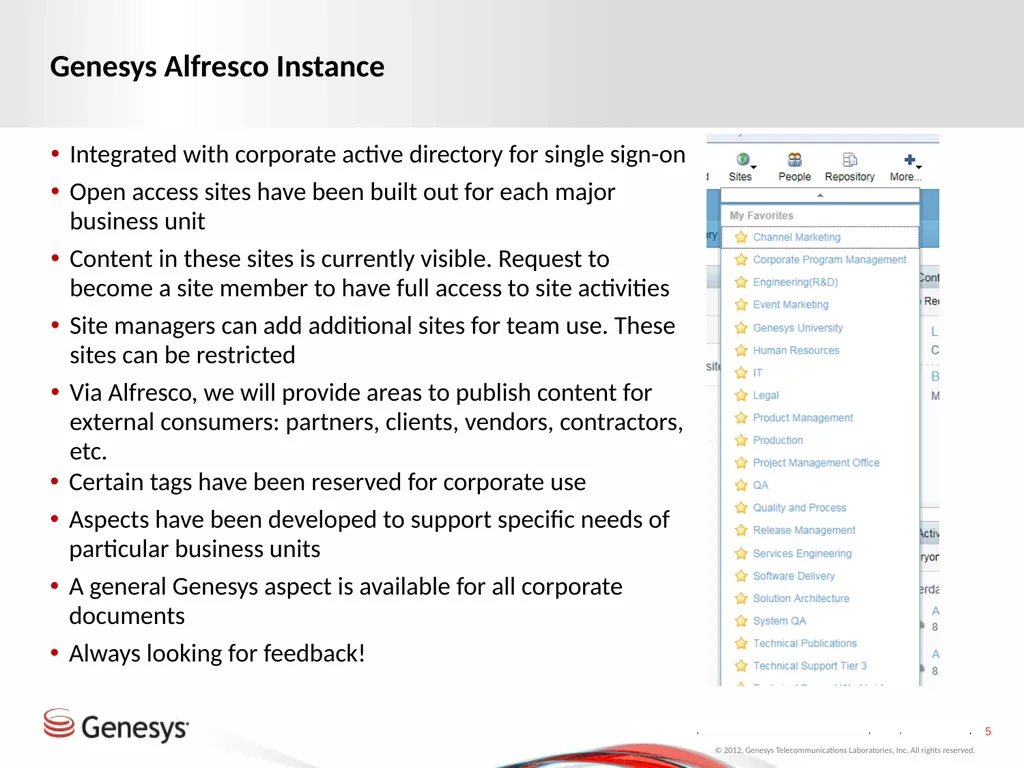Open the Sites menu label
This screenshot has height=768, width=1024.
point(740,177)
